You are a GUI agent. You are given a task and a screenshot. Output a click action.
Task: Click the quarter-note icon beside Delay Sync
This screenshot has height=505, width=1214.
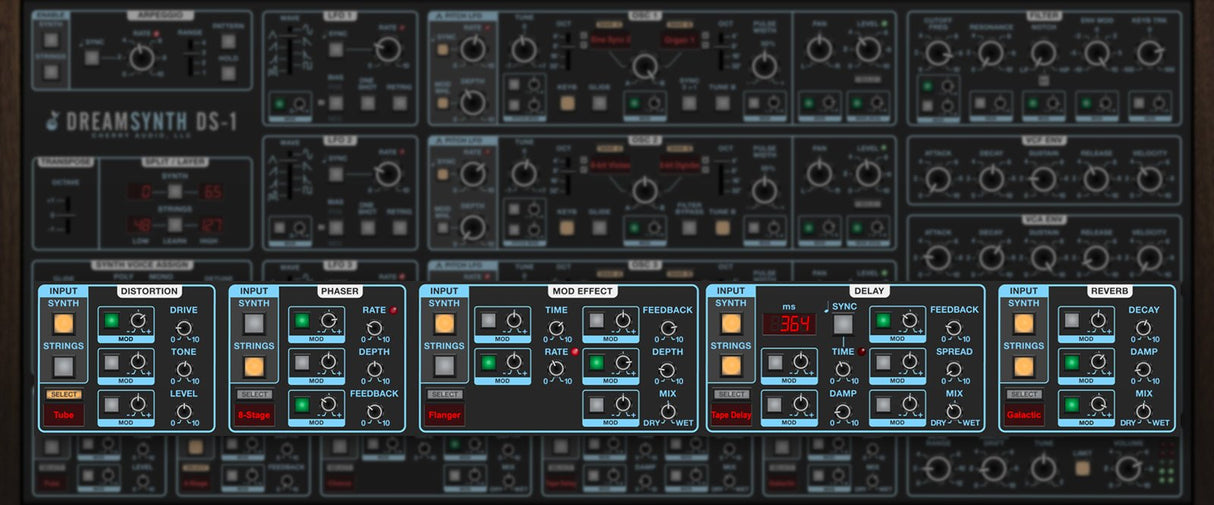coord(825,307)
